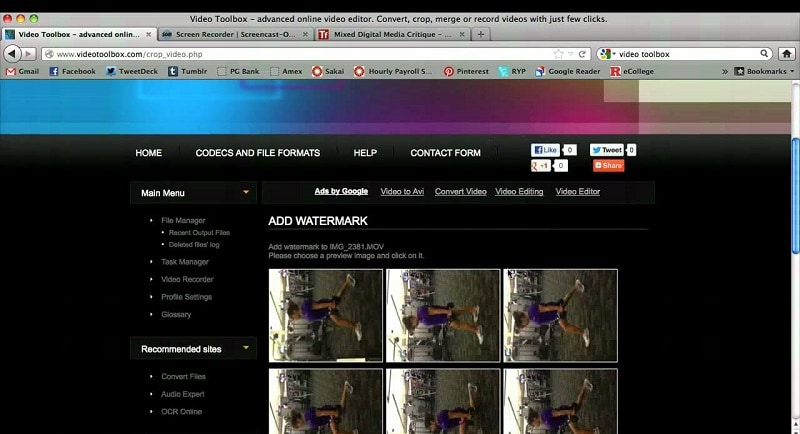
Task: Open the browser home icon
Action: point(787,54)
